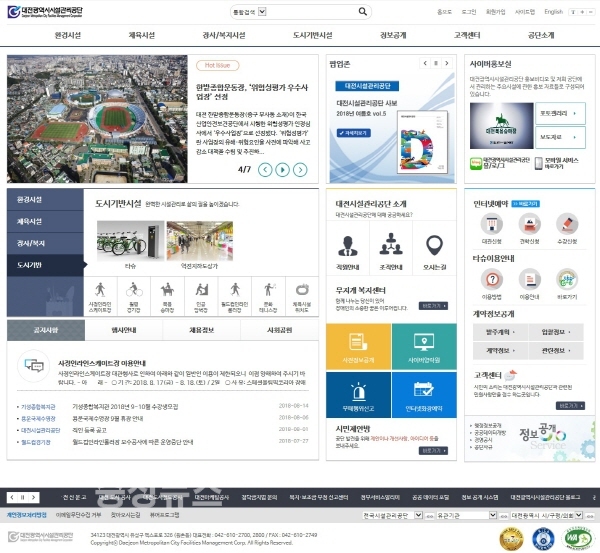The image size is (600, 553).
Task: Select the 체육시설 side tab
Action: pyautogui.click(x=30, y=221)
